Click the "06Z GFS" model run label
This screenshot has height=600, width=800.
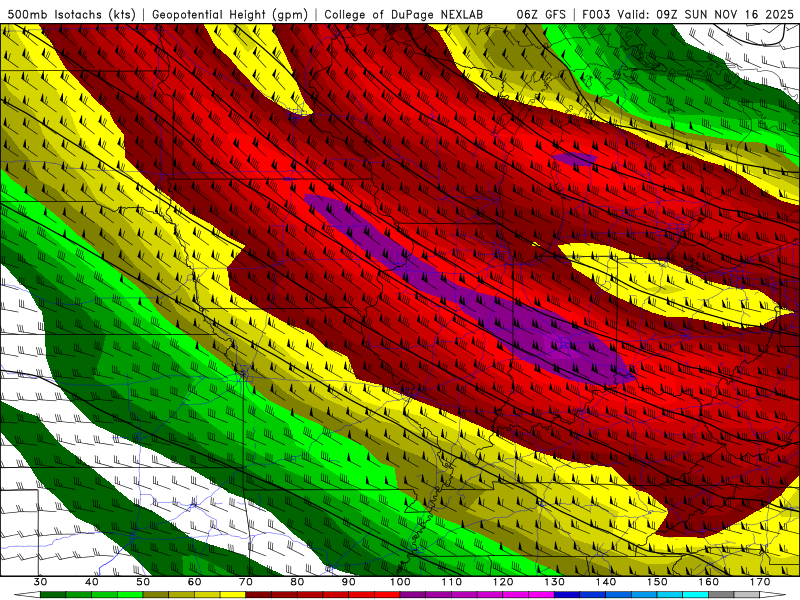point(541,14)
